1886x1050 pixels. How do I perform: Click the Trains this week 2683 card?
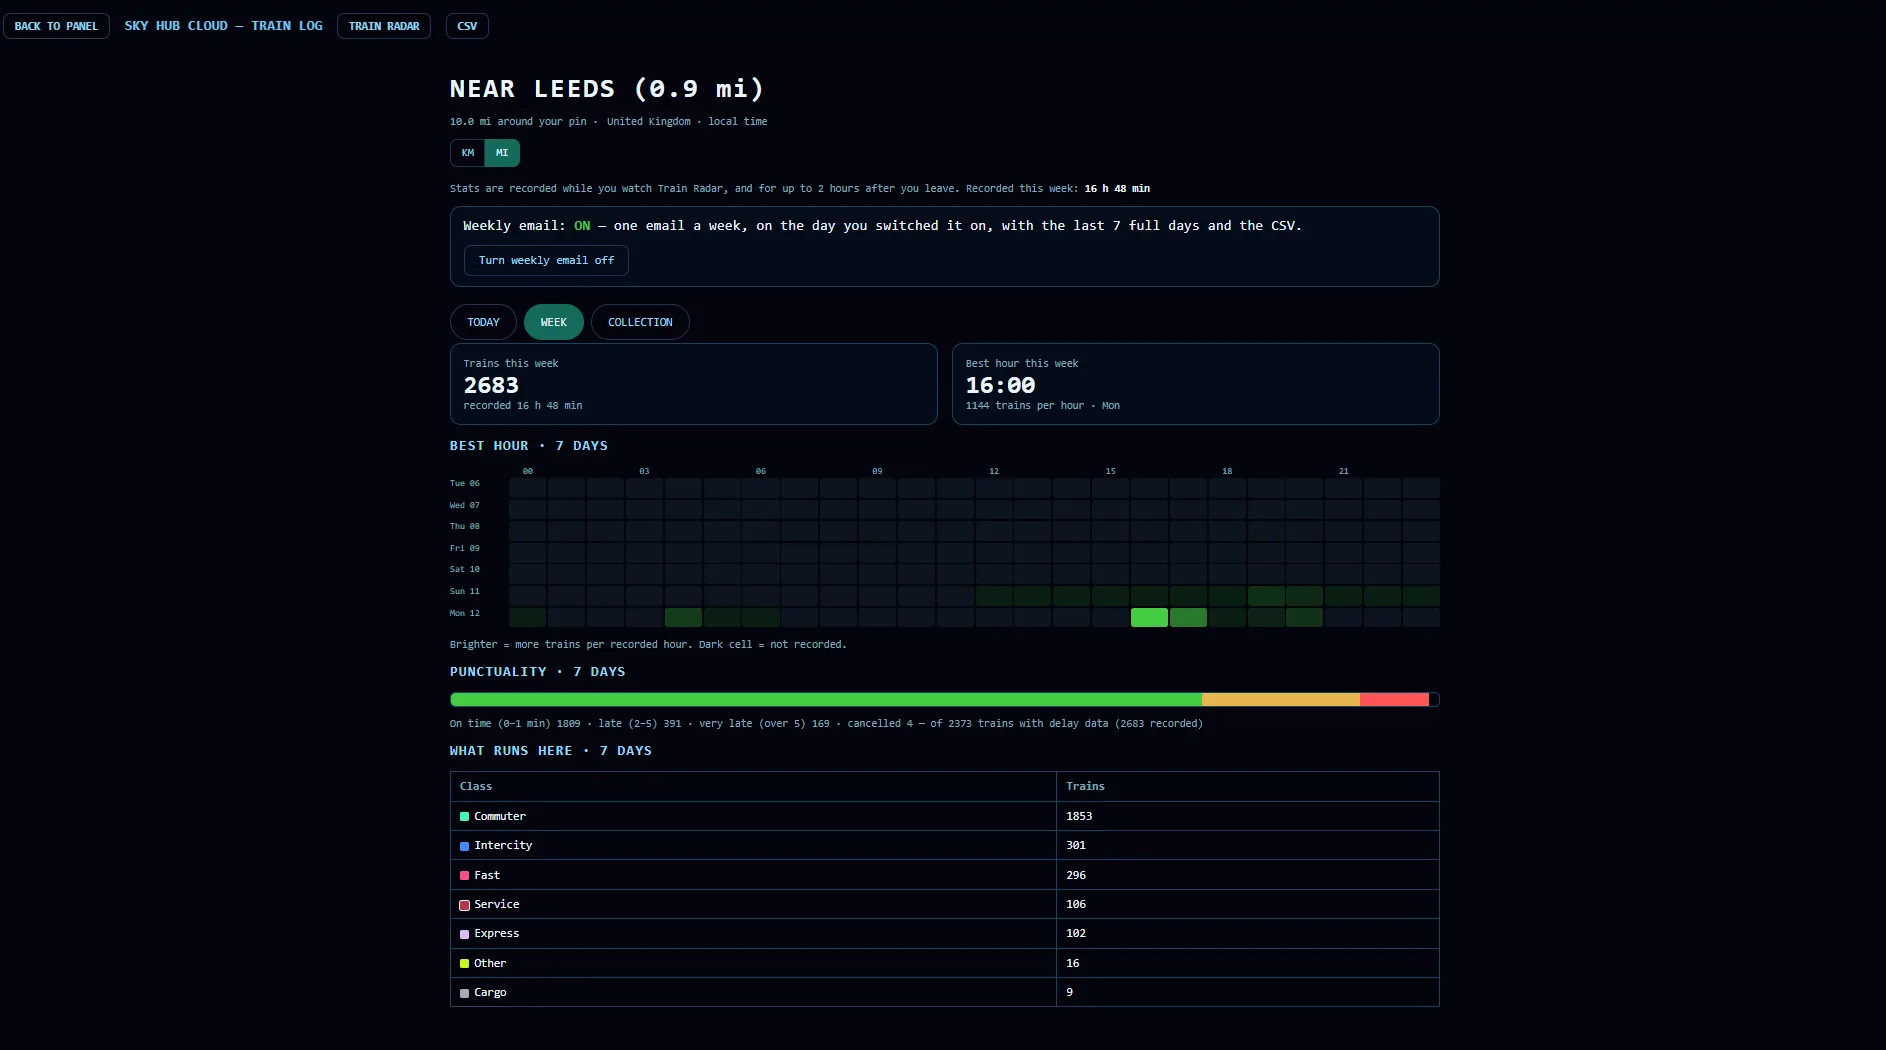tap(694, 384)
